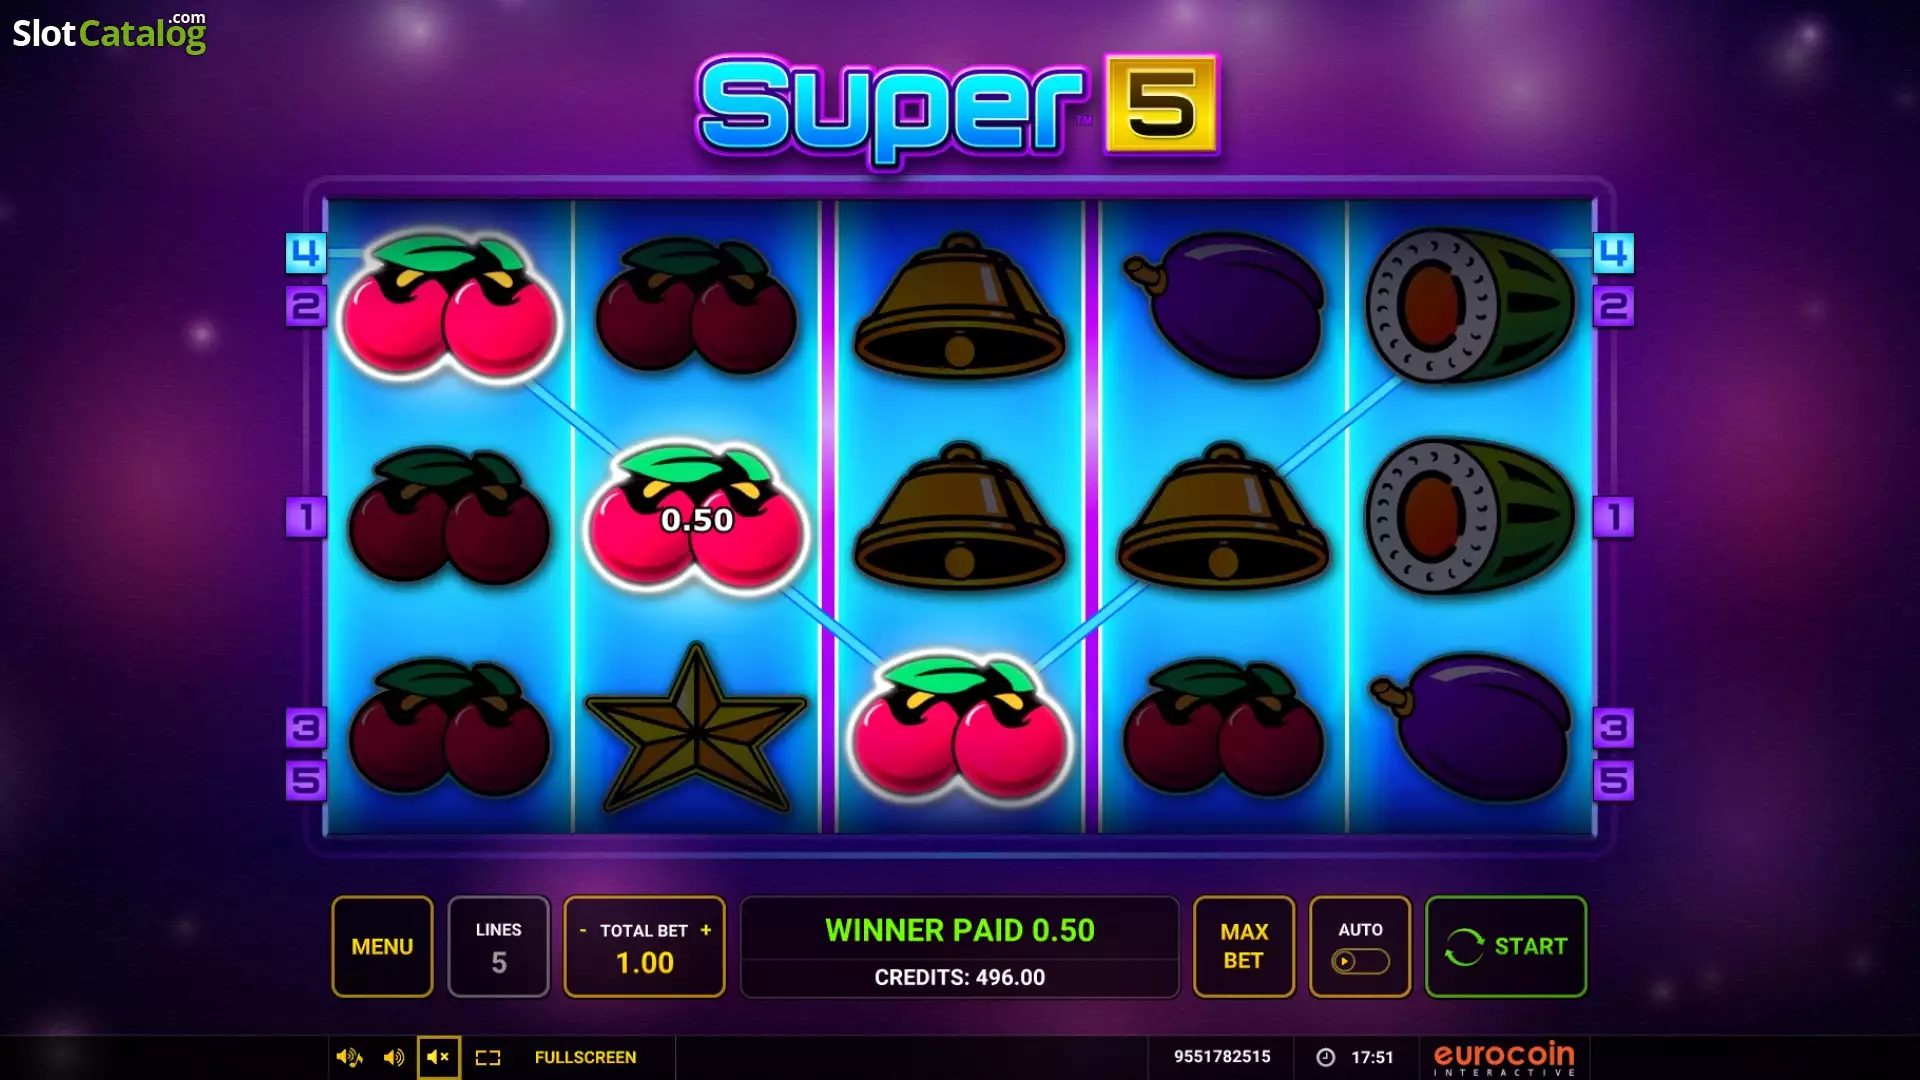This screenshot has width=1920, height=1080.
Task: Click the mute sound icon
Action: pyautogui.click(x=438, y=1057)
